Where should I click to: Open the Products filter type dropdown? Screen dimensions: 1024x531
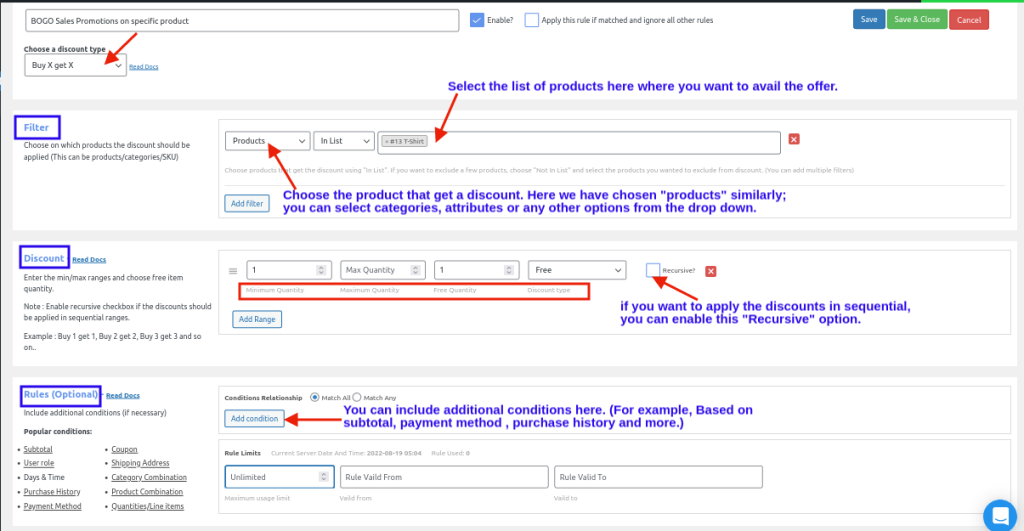pyautogui.click(x=267, y=141)
